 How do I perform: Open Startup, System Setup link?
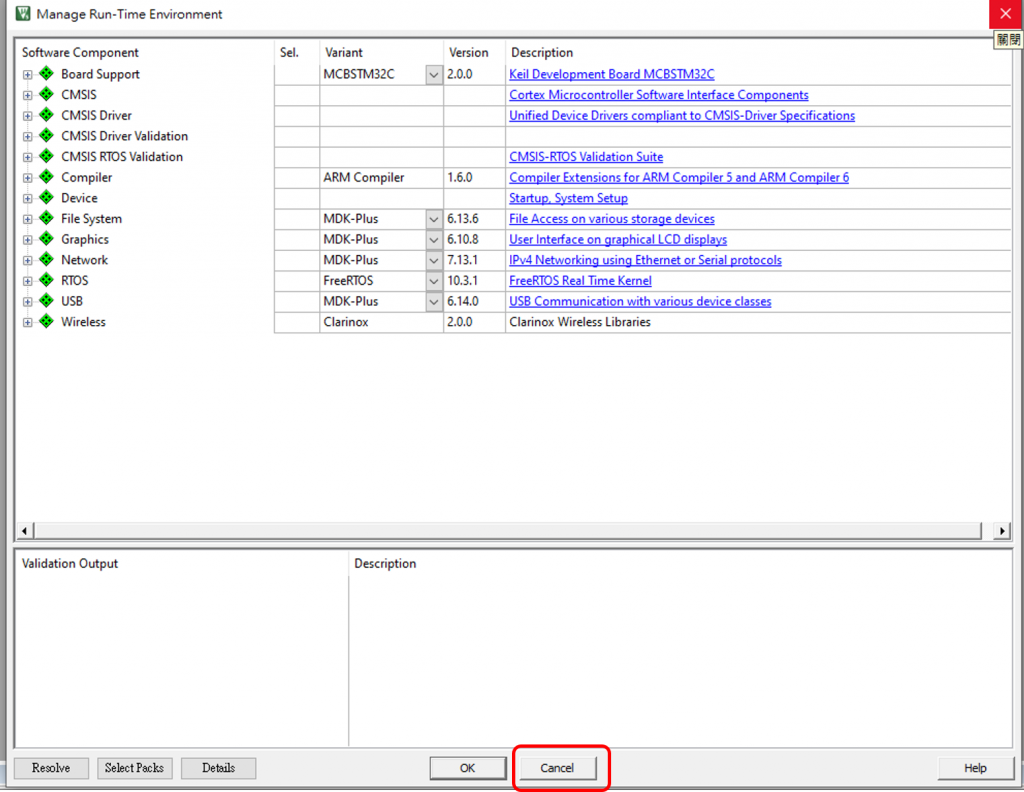[568, 198]
